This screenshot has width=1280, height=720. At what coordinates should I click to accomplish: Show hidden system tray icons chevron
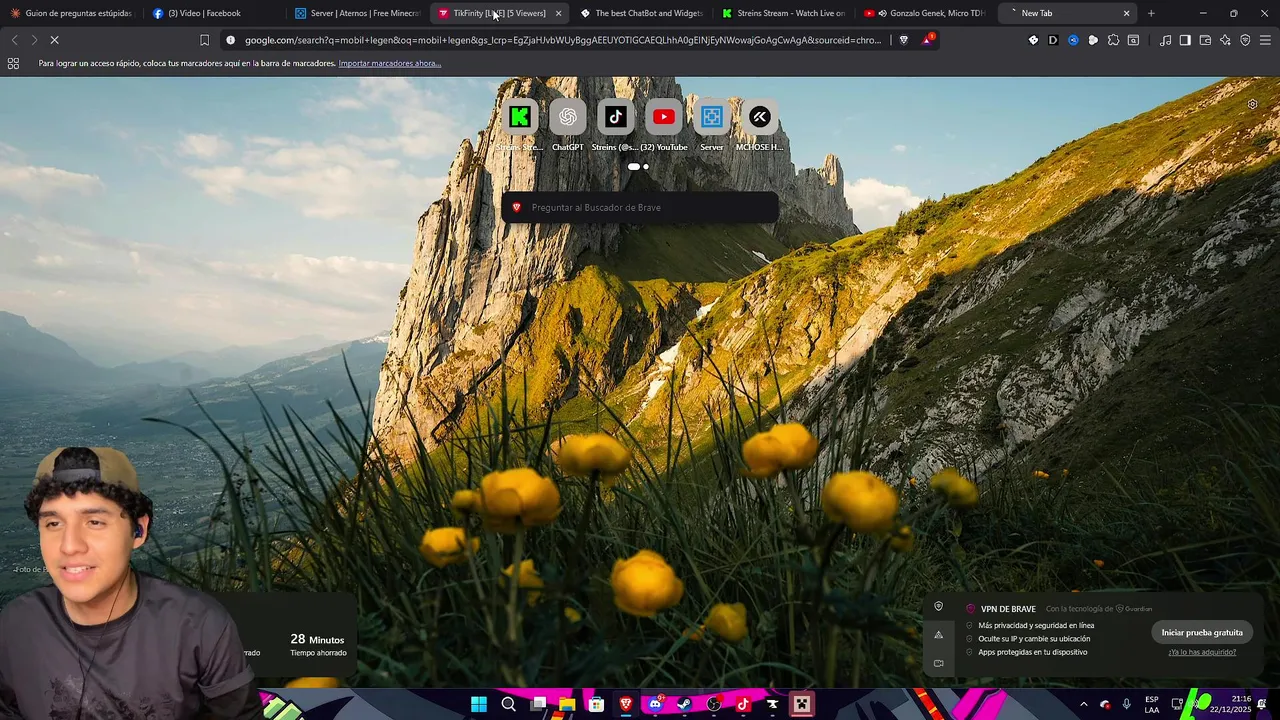point(1083,704)
